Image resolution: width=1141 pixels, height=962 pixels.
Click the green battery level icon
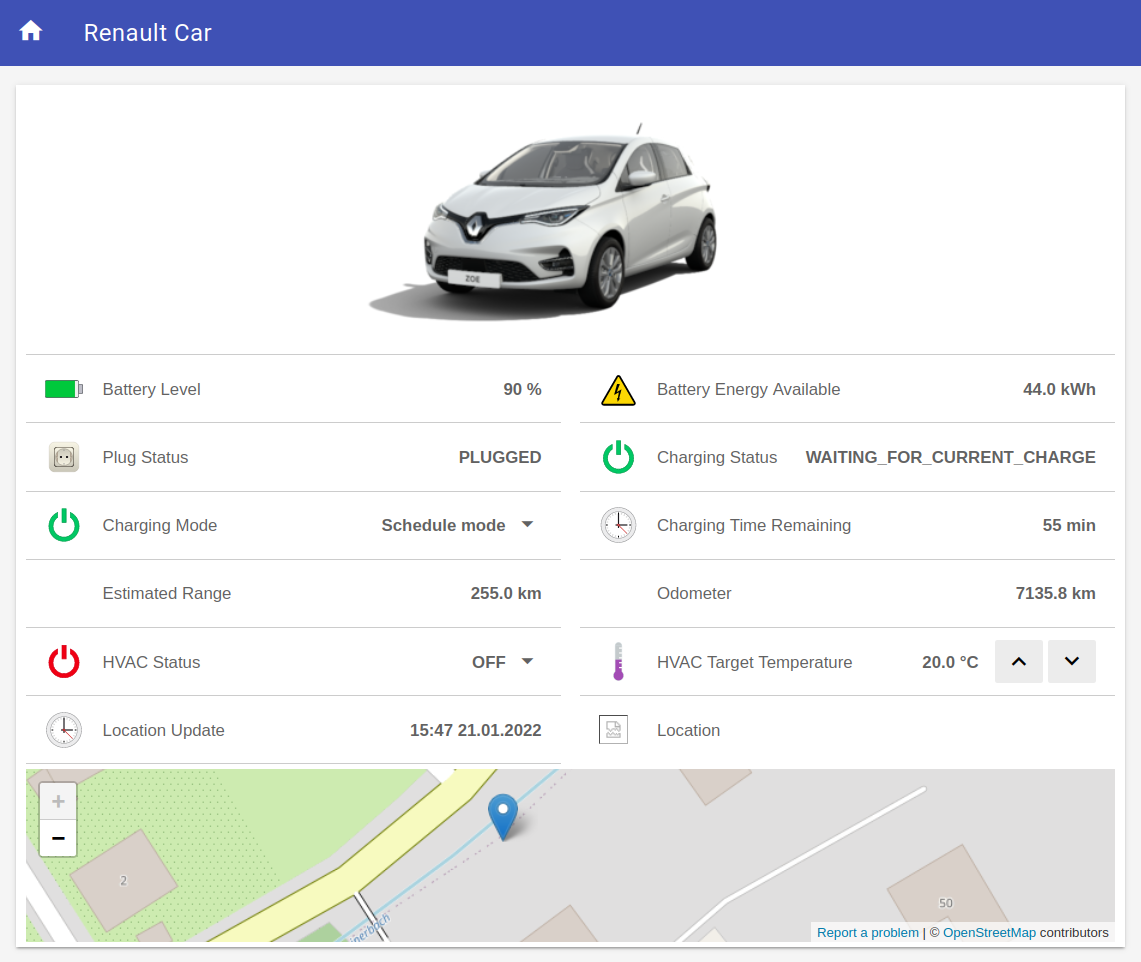click(64, 389)
